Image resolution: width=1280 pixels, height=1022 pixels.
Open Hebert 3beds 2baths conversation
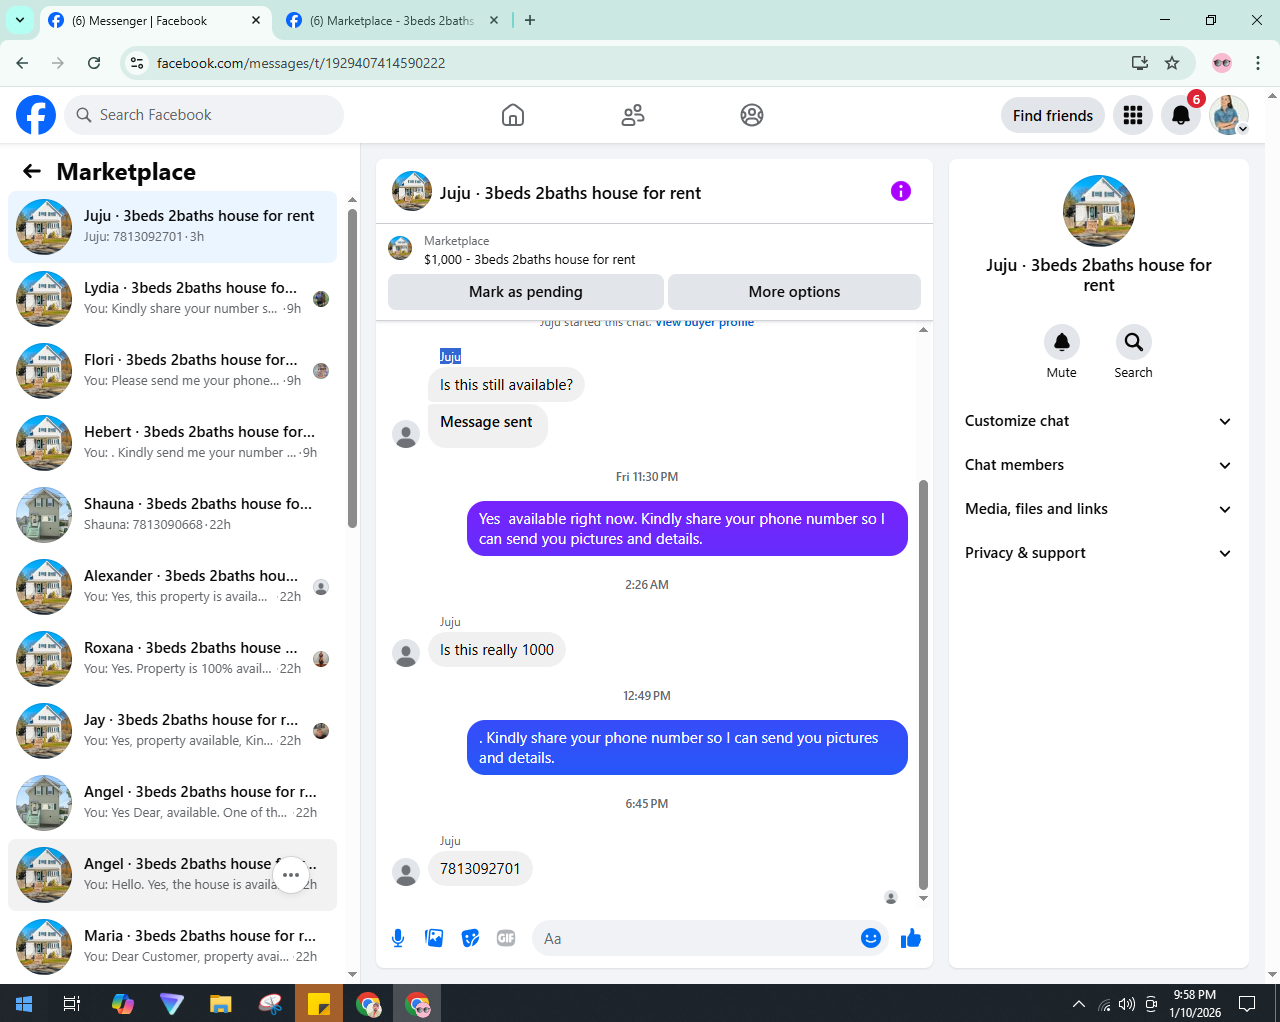[172, 443]
